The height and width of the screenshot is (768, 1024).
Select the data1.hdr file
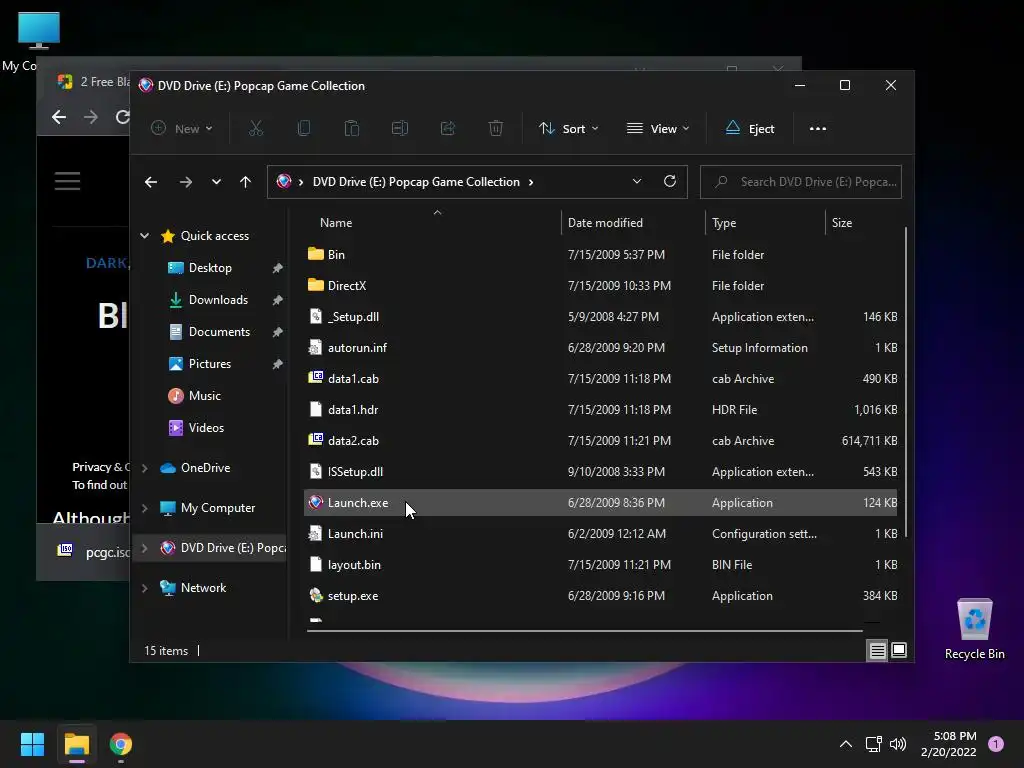[600, 409]
